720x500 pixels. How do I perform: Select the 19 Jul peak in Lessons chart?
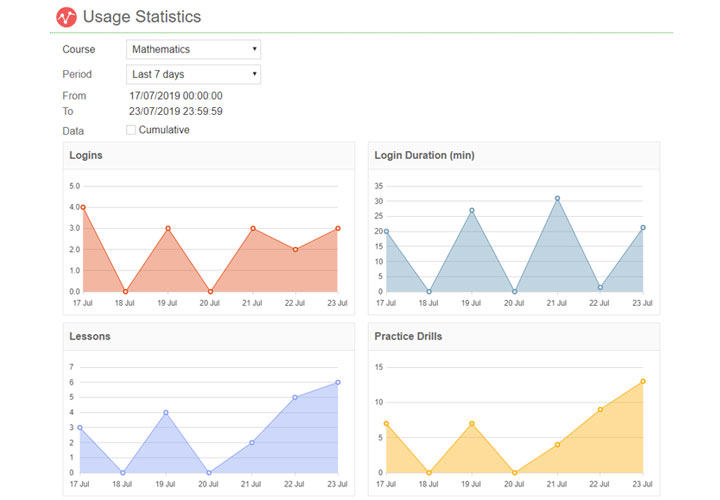tap(166, 412)
